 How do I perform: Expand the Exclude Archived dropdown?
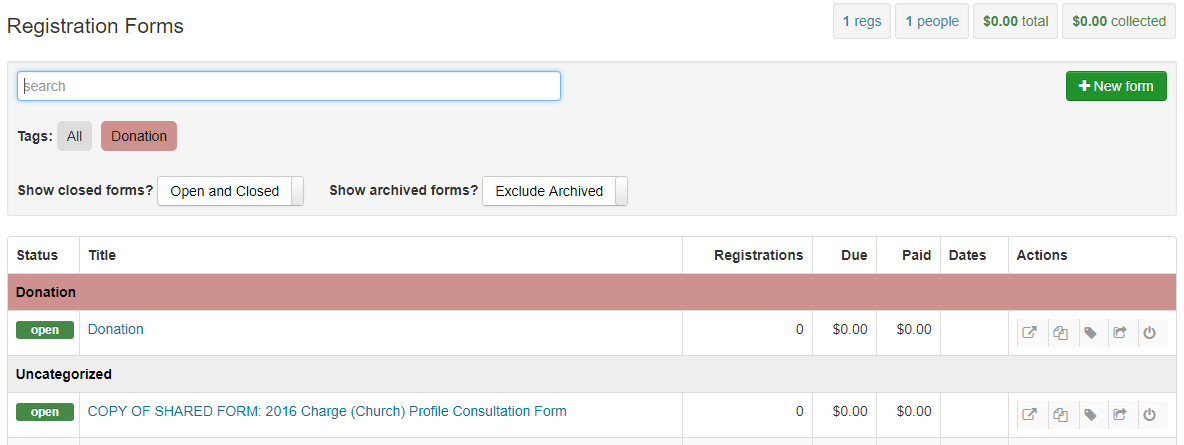554,191
